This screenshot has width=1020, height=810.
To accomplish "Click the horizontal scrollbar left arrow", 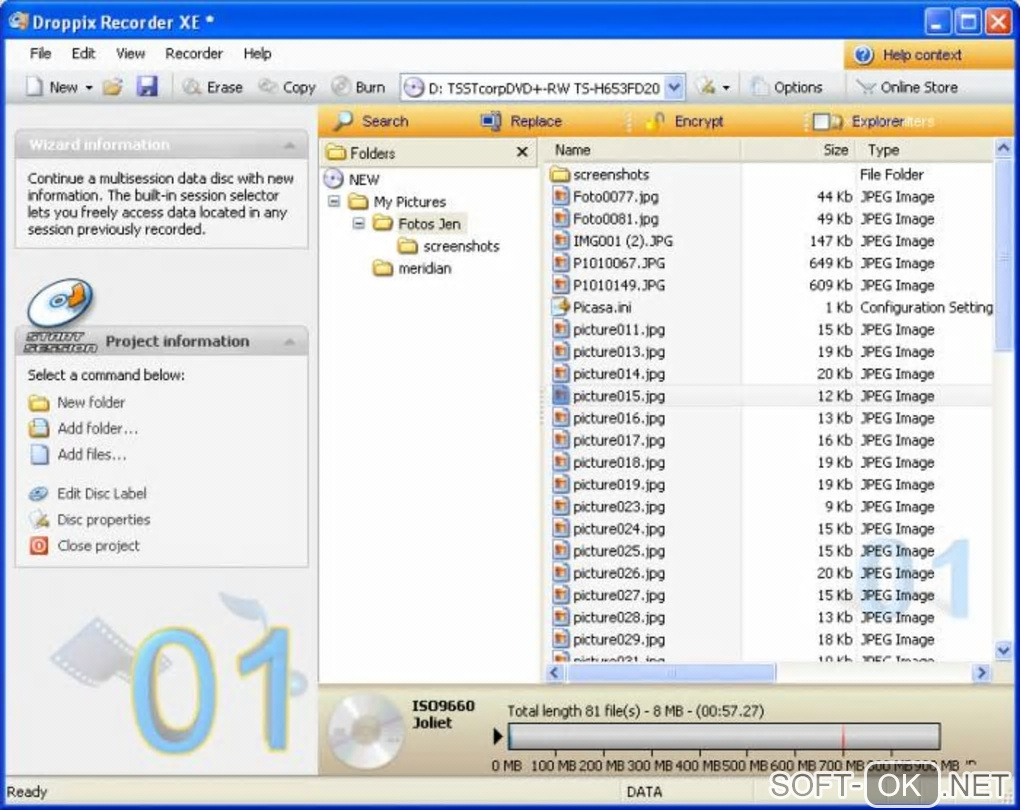I will (x=554, y=673).
